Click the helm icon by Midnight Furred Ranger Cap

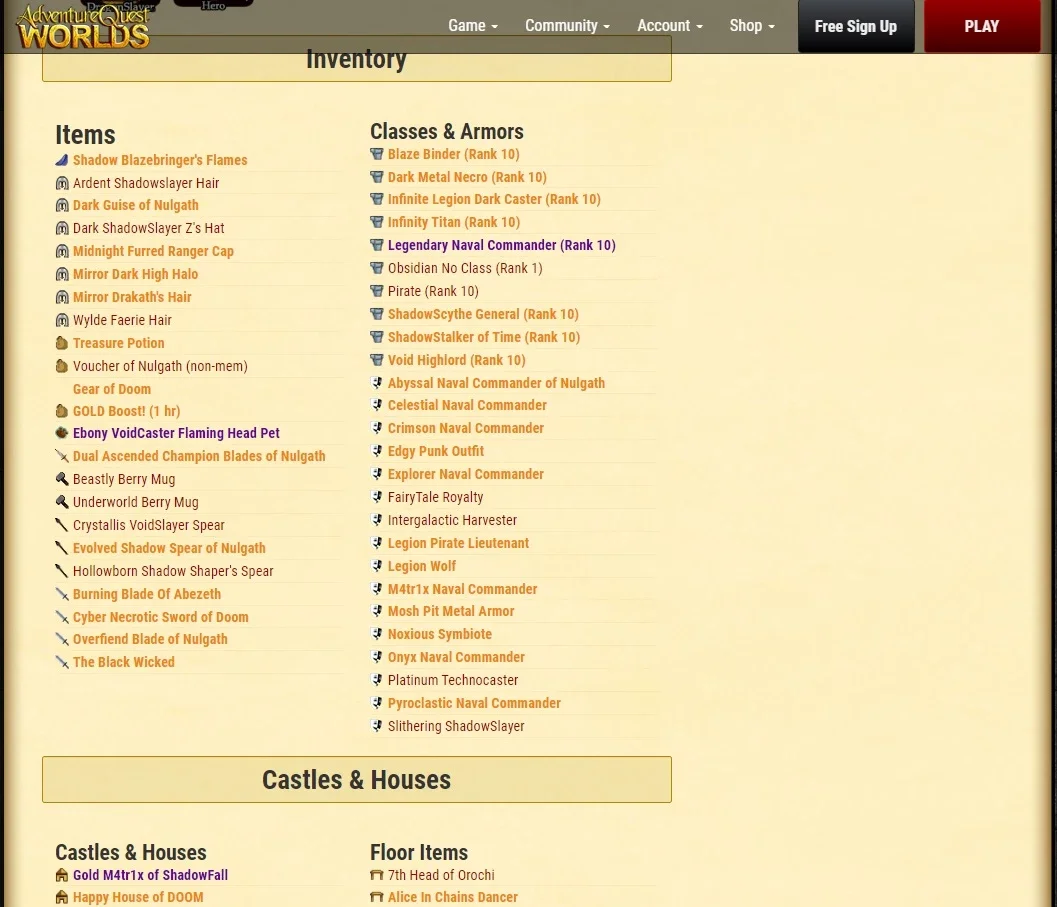(61, 251)
